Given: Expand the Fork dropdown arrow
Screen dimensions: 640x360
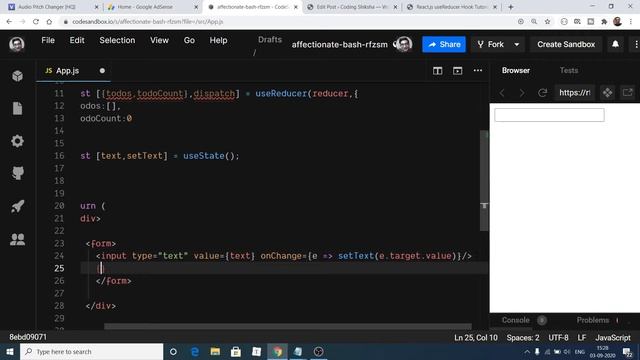Looking at the screenshot, I should point(516,44).
